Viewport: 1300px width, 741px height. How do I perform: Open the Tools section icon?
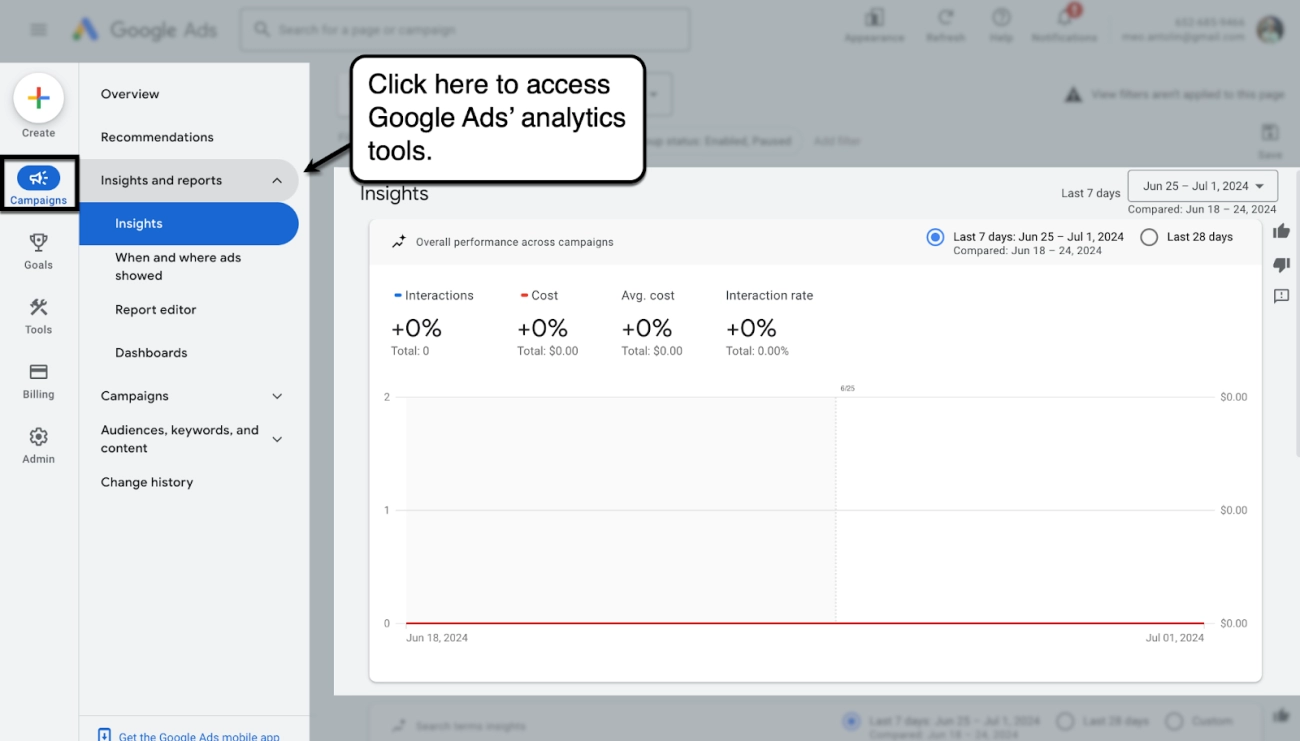click(x=38, y=314)
